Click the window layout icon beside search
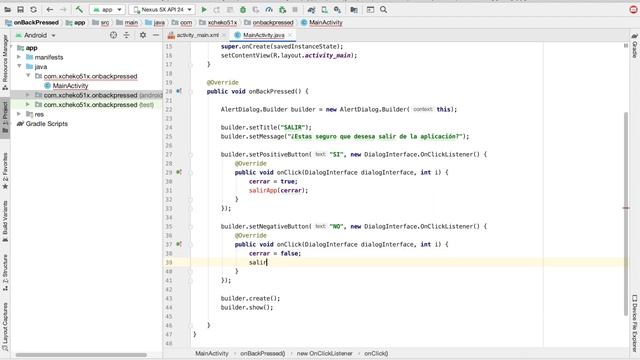Image resolution: width=640 pixels, height=360 pixels. click(x=370, y=9)
